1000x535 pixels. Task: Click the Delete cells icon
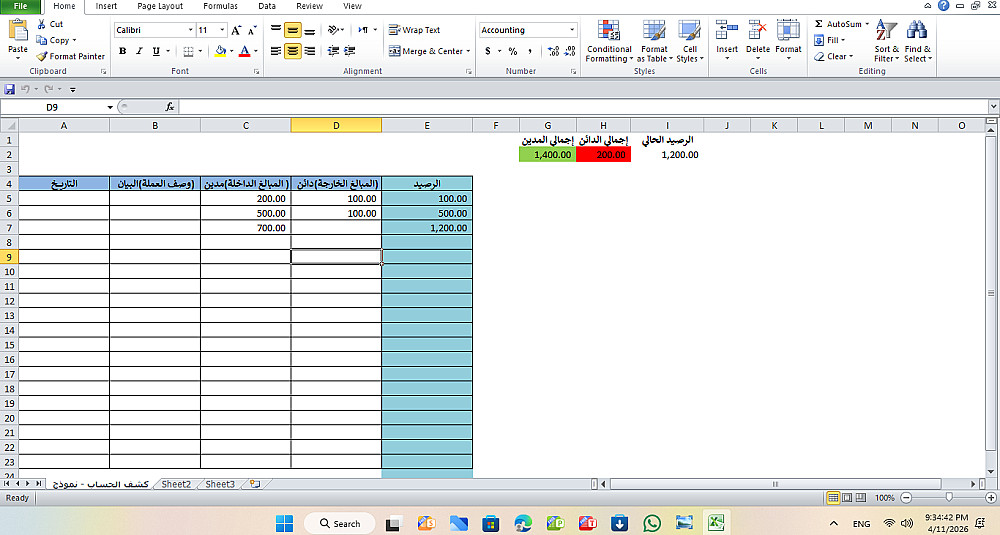tap(758, 30)
